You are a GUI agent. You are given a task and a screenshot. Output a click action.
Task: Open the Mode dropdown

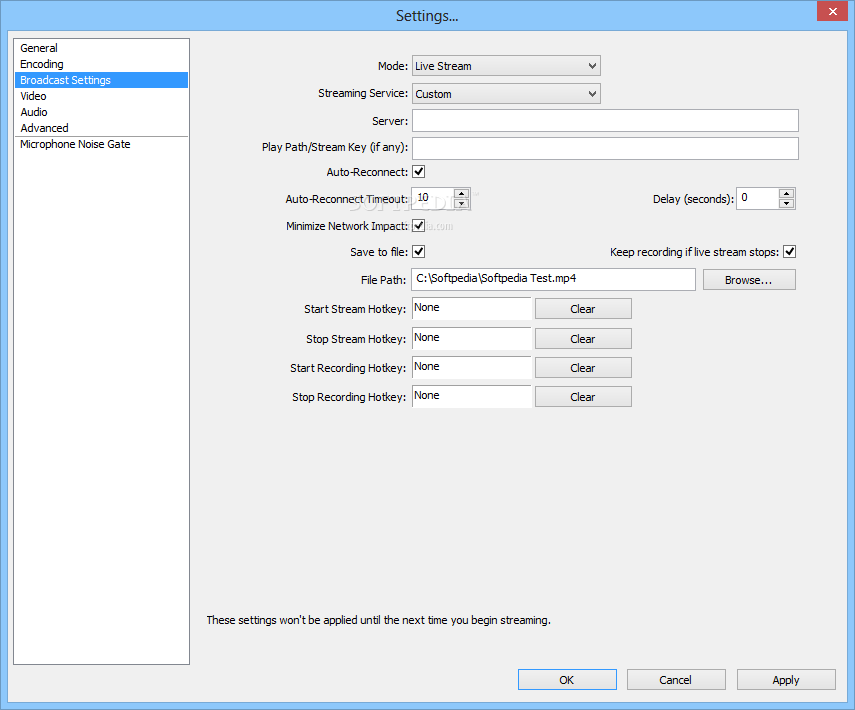(x=506, y=66)
